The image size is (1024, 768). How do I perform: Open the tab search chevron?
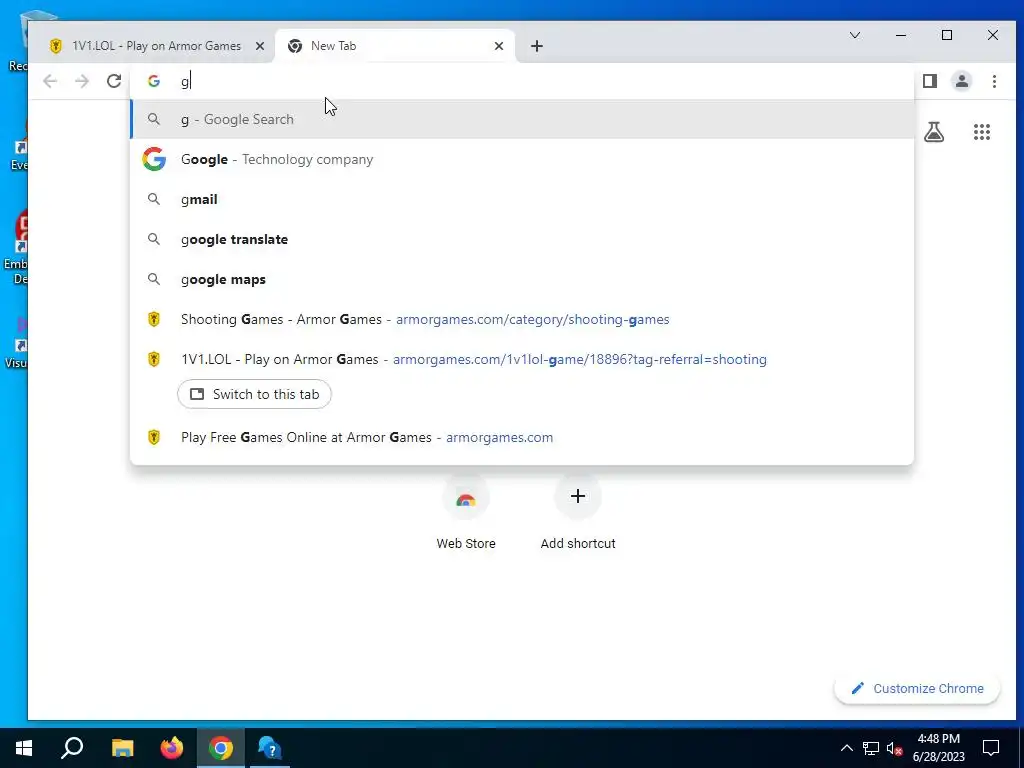pos(854,35)
